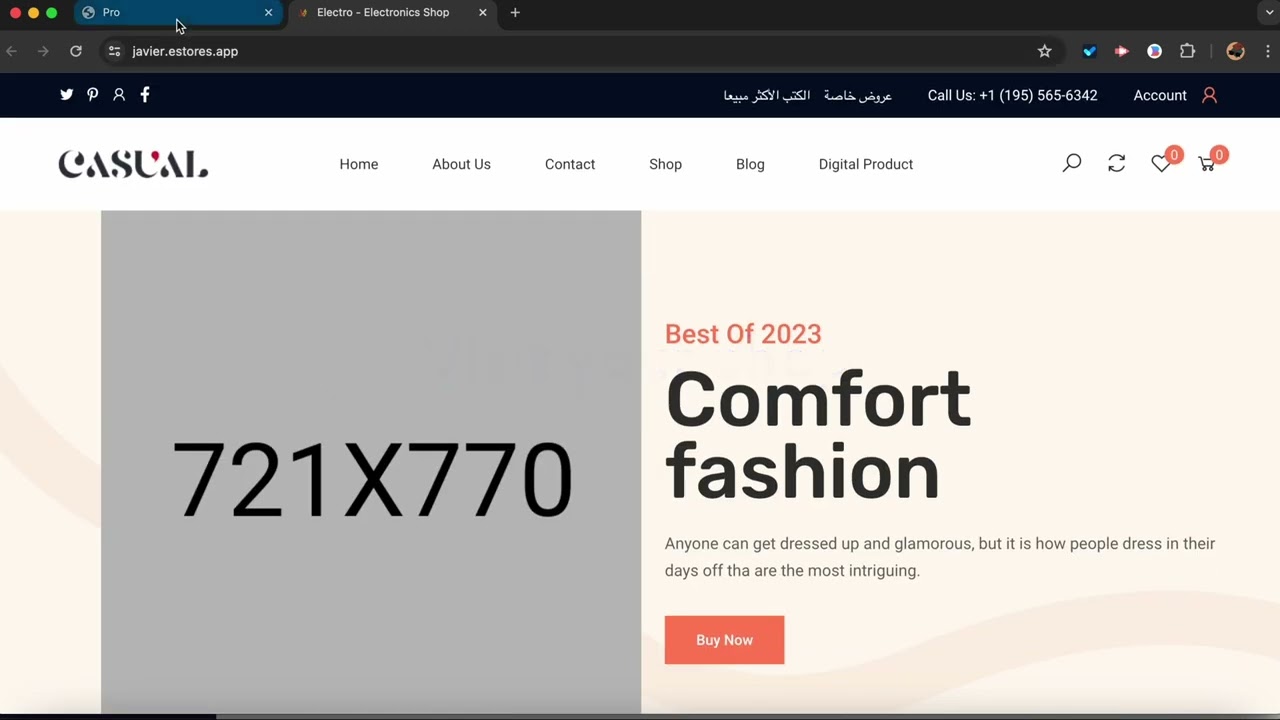This screenshot has width=1280, height=720.
Task: Open the Shop menu item
Action: click(x=665, y=164)
